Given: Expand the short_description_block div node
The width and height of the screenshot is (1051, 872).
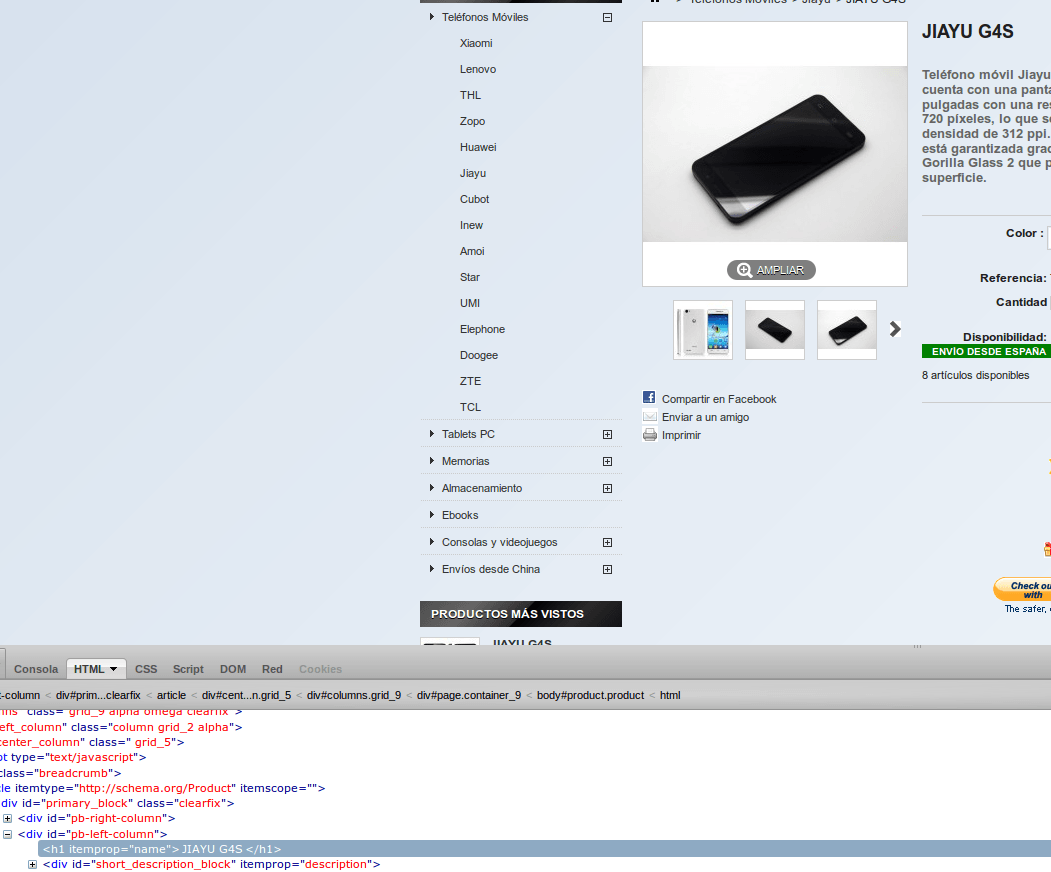Looking at the screenshot, I should [x=32, y=865].
